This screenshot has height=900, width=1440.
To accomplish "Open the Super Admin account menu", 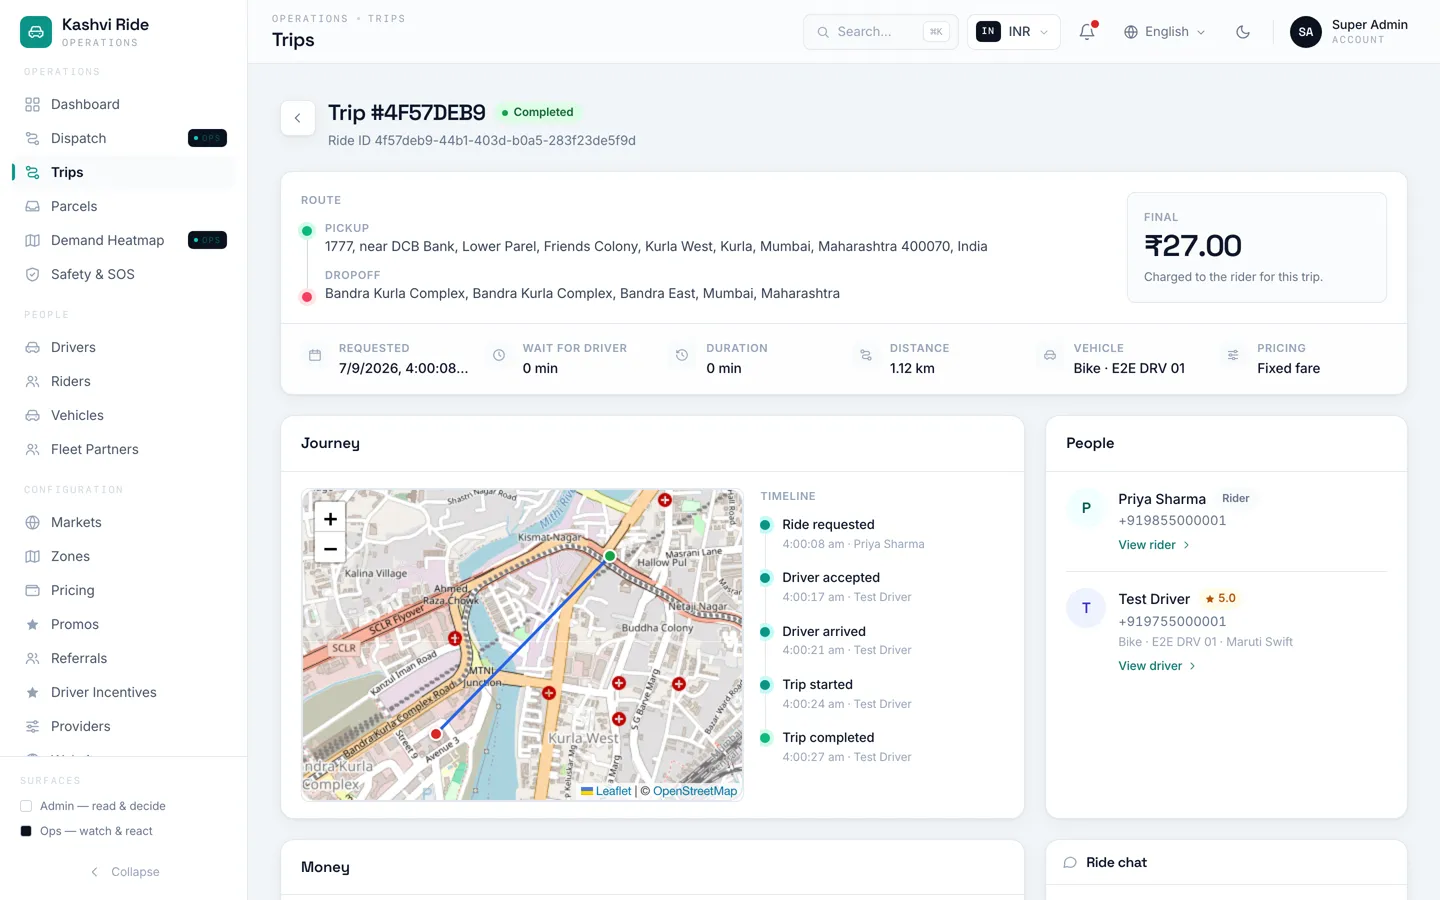I will click(x=1348, y=32).
